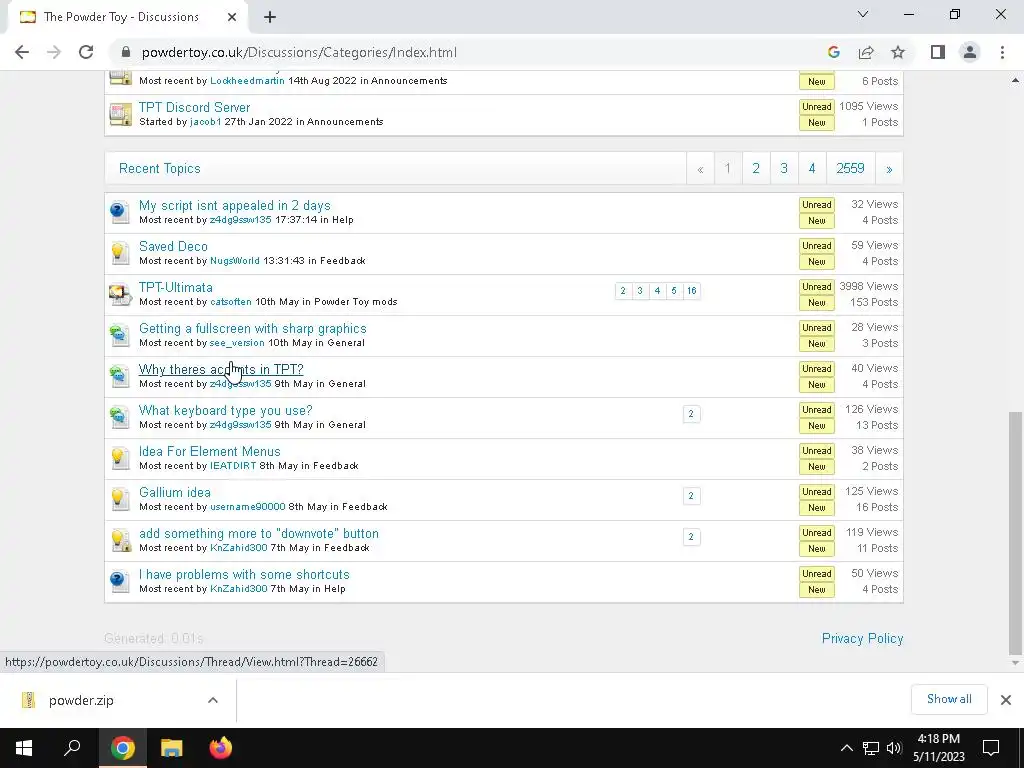Viewport: 1024px width, 768px height.
Task: Click the question icon beside 'I have problems with some shortcuts'
Action: tap(120, 582)
